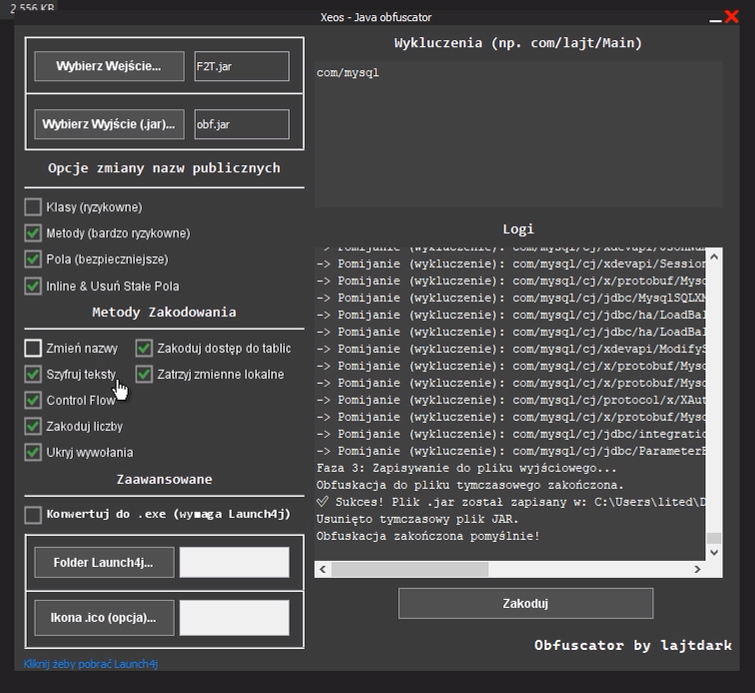Toggle the Szyfruj teksty checkbox
Viewport: 755px width, 693px height.
pyautogui.click(x=33, y=375)
